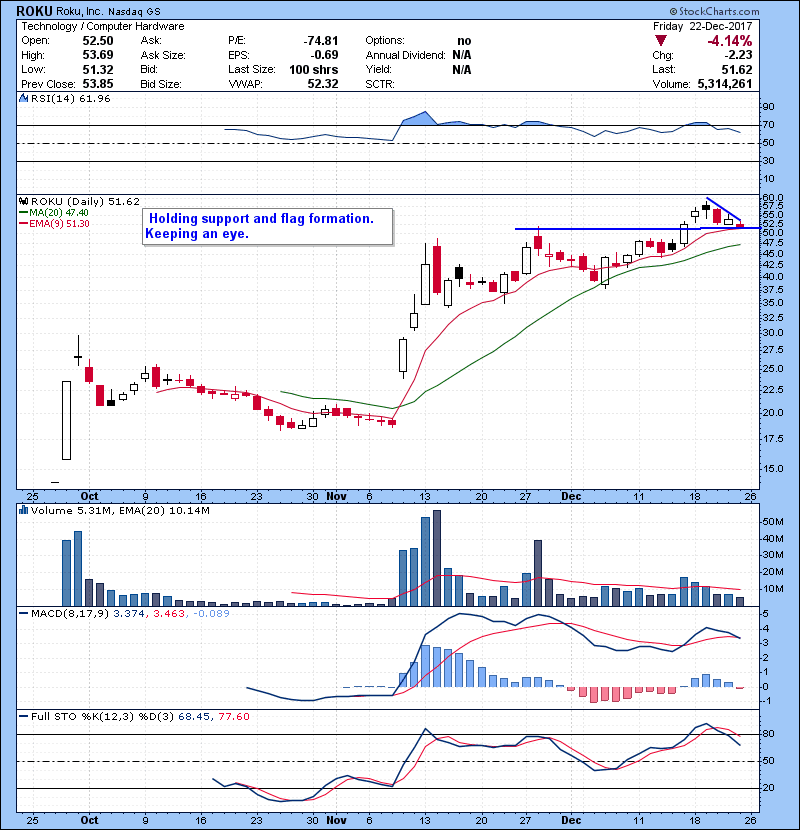This screenshot has height=830, width=800.
Task: Click the Last Size value '100 shrs'
Action: point(314,69)
